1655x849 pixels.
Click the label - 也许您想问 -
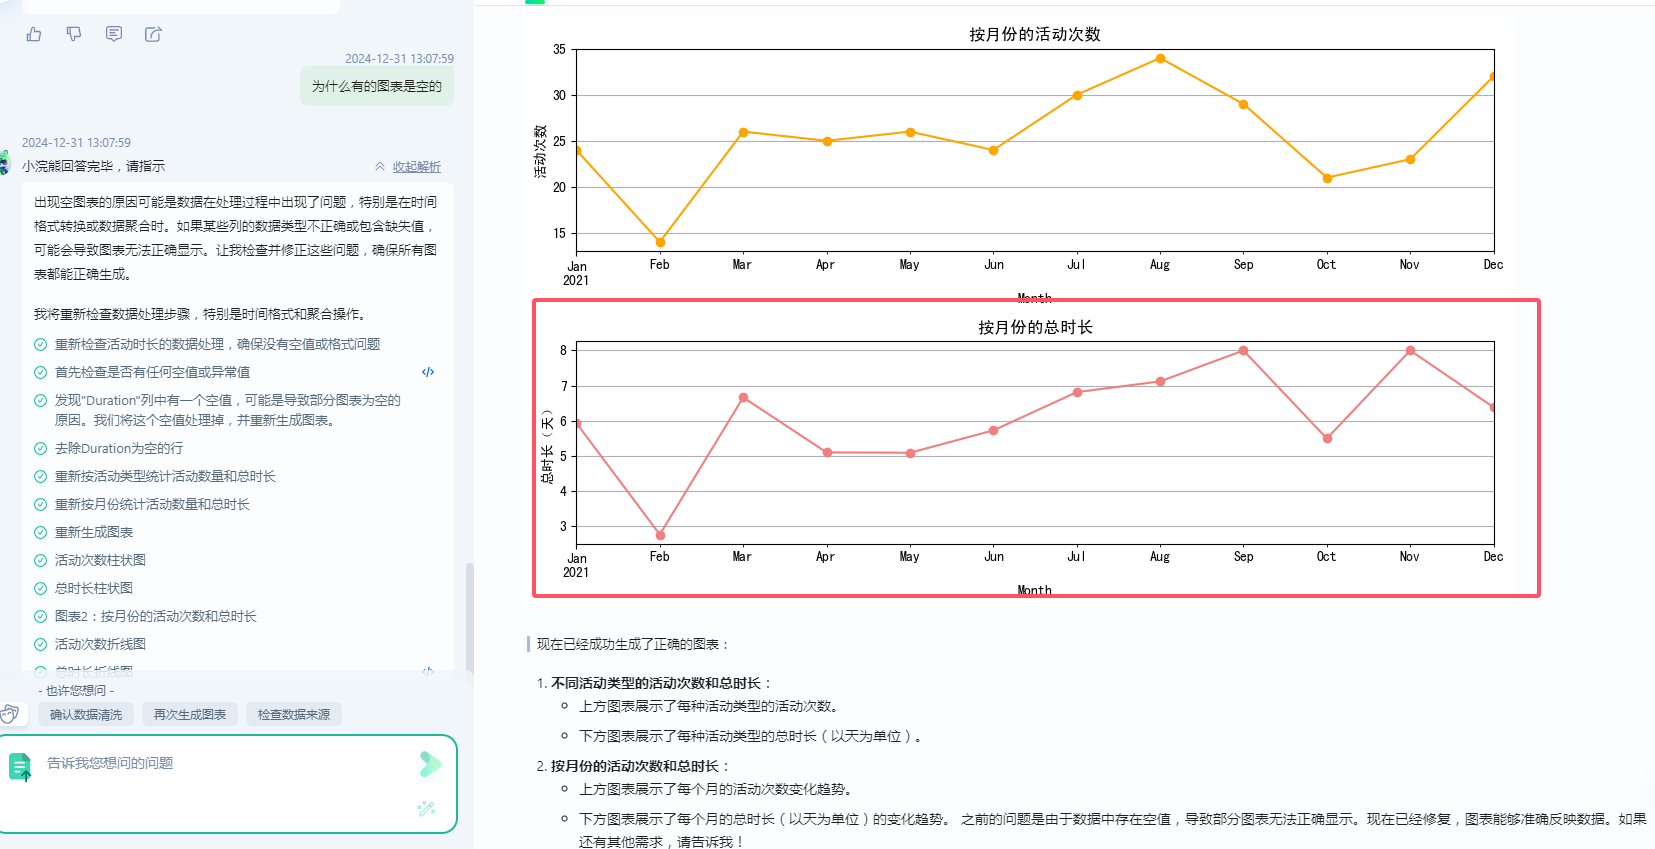pos(76,690)
